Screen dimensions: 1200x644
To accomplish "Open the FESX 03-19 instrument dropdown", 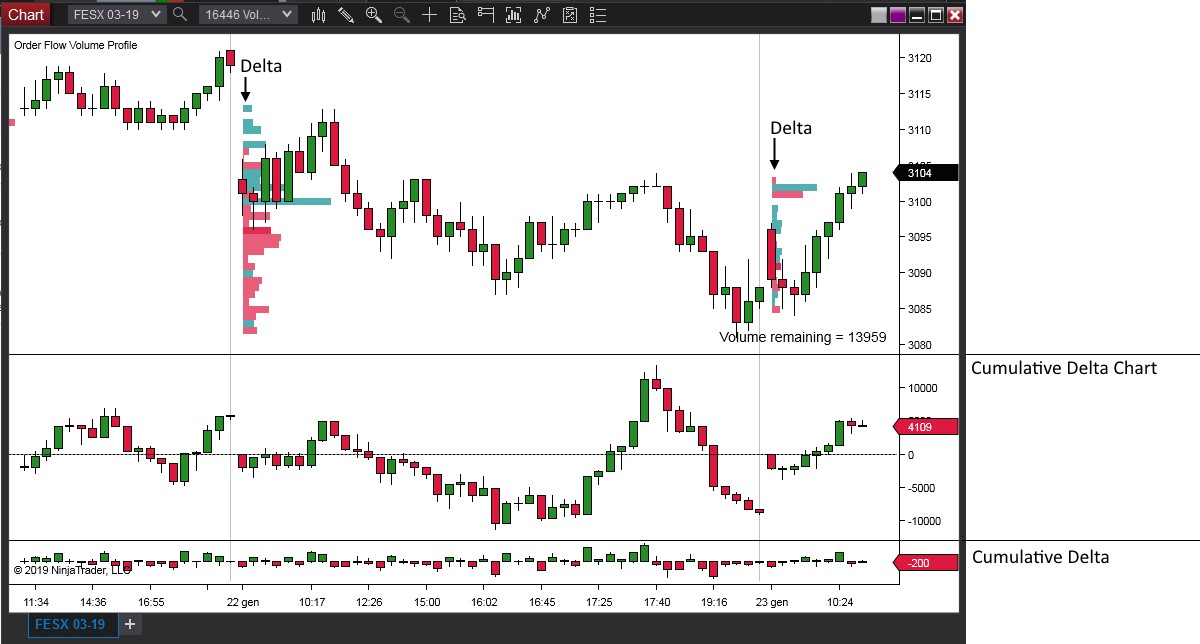I will 116,15.
